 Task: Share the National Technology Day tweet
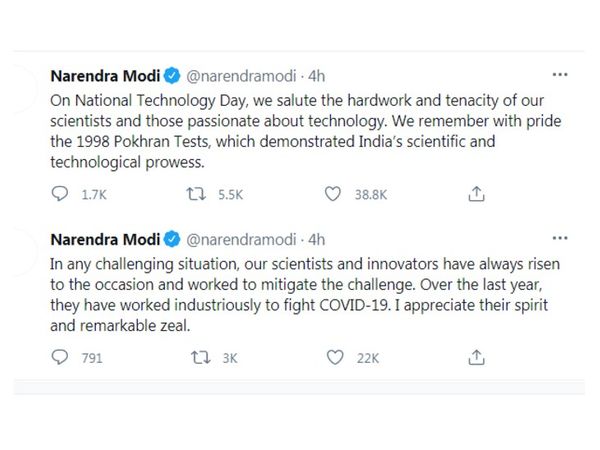(x=476, y=194)
